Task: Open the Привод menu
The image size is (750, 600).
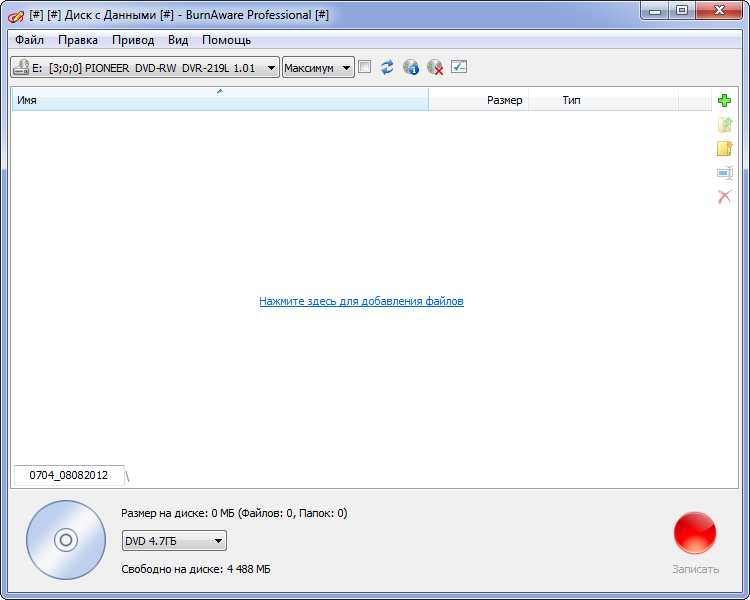Action: pos(133,40)
